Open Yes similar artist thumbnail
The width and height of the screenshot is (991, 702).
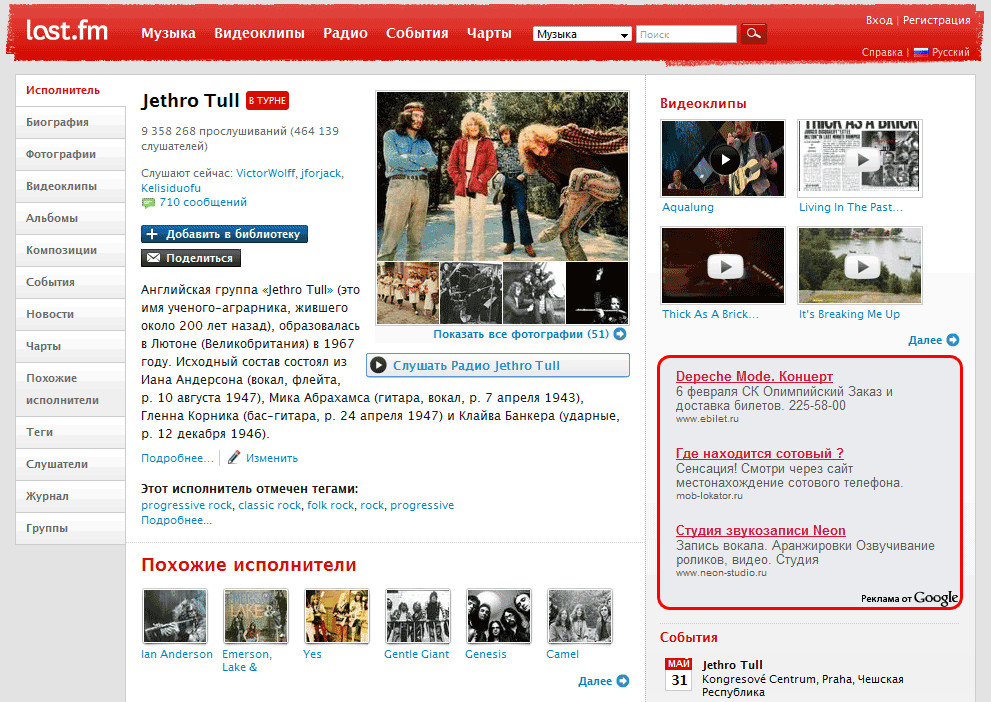pyautogui.click(x=337, y=616)
